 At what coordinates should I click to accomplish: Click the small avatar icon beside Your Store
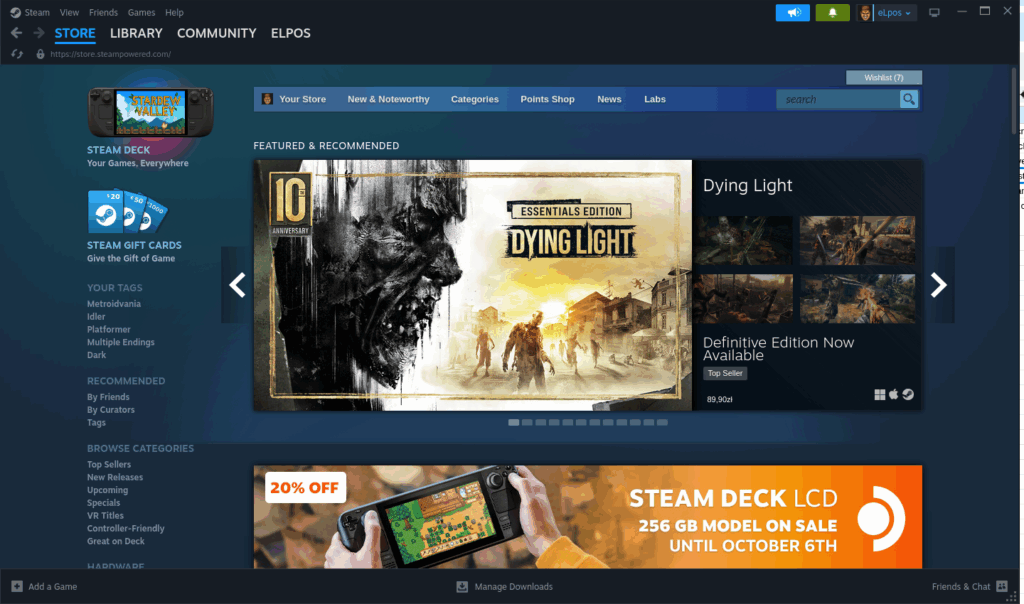click(267, 99)
